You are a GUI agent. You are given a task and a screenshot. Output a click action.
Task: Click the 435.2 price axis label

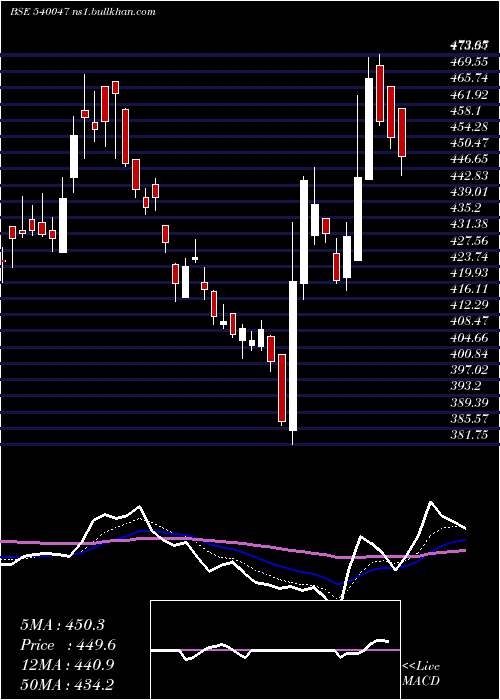(466, 208)
